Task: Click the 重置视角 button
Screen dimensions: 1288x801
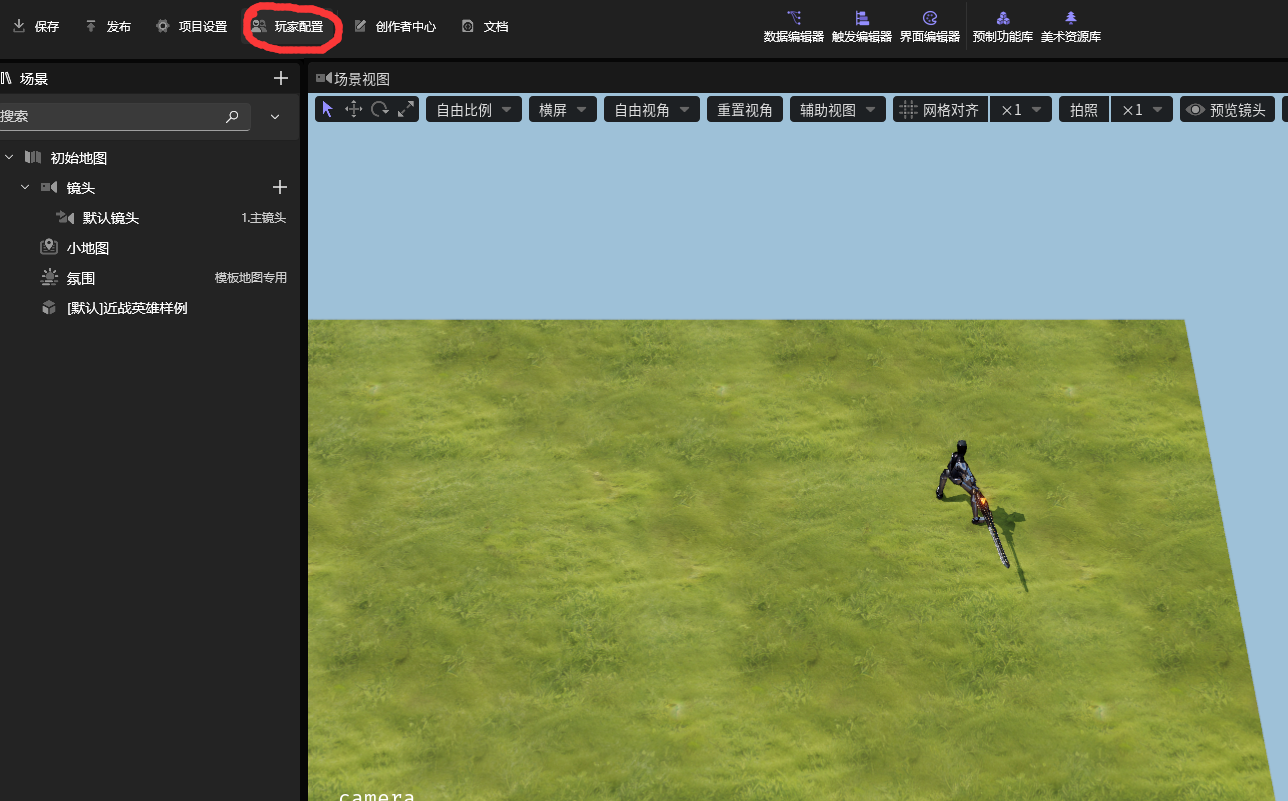Action: tap(745, 110)
